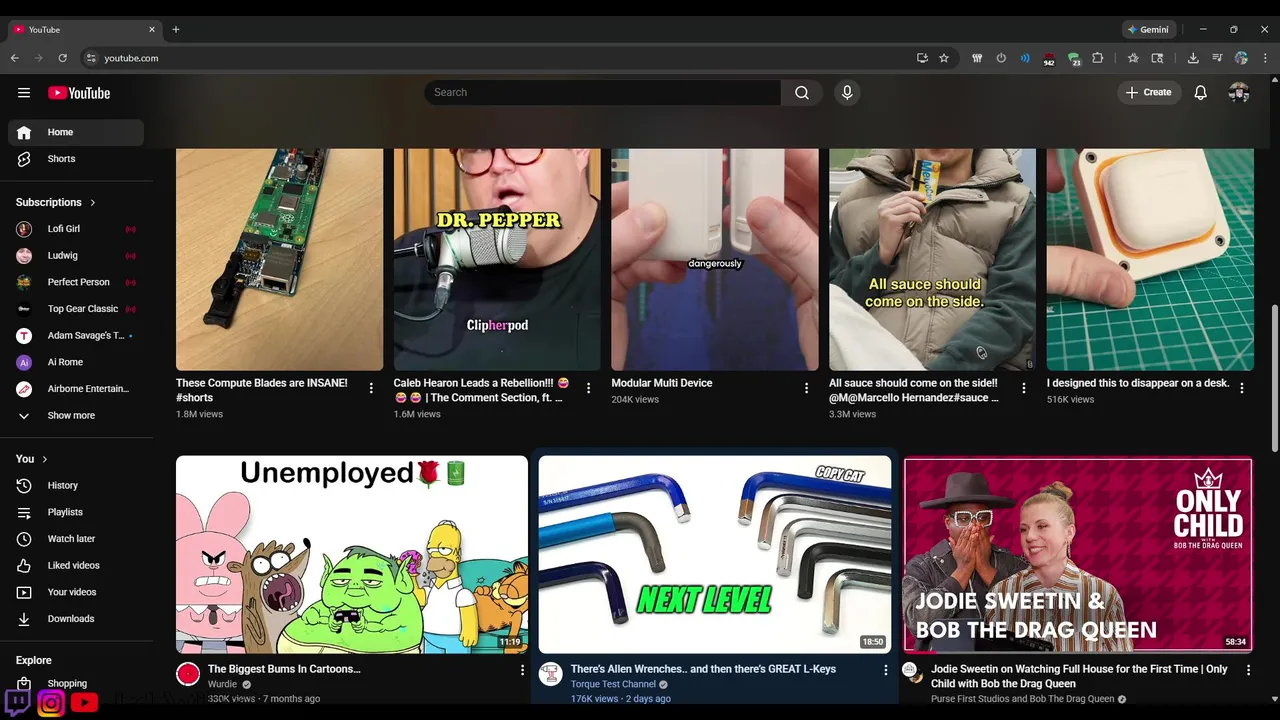Open Adam Savage's channel subscription
The width and height of the screenshot is (1280, 720).
[76, 336]
